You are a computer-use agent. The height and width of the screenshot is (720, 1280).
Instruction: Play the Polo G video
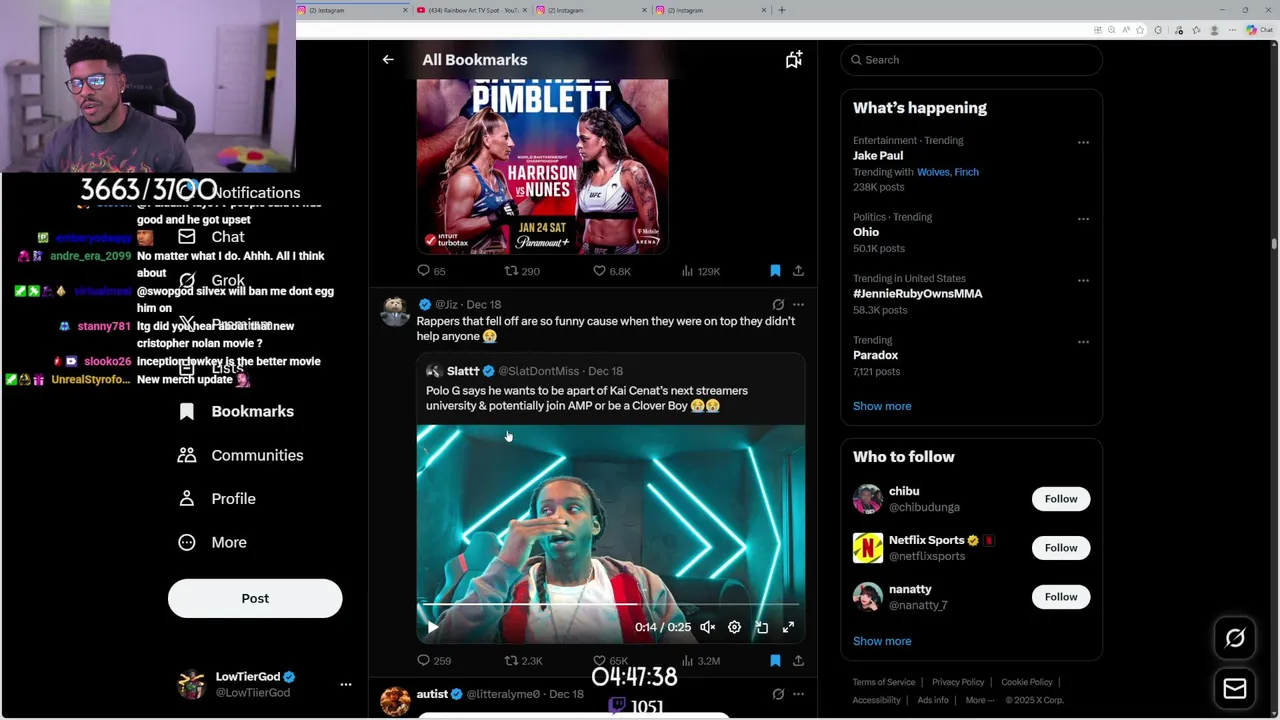(x=432, y=627)
